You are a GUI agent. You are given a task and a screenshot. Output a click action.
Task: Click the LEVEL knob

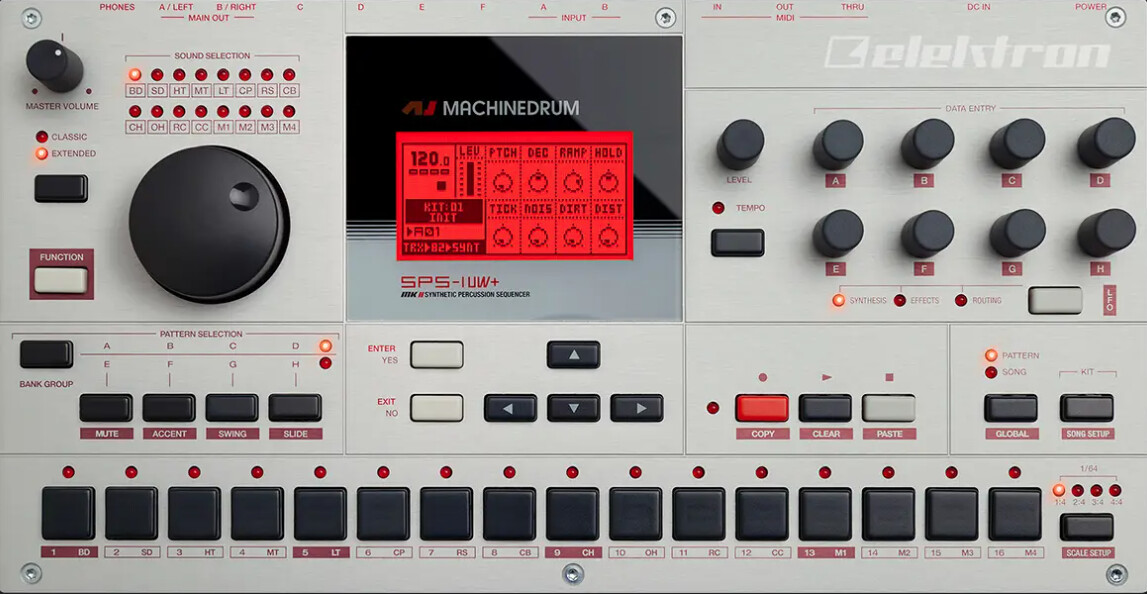pyautogui.click(x=740, y=144)
